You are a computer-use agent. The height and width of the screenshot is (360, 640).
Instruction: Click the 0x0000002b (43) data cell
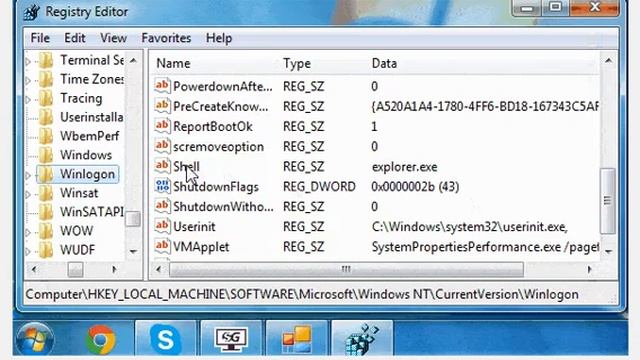point(415,187)
